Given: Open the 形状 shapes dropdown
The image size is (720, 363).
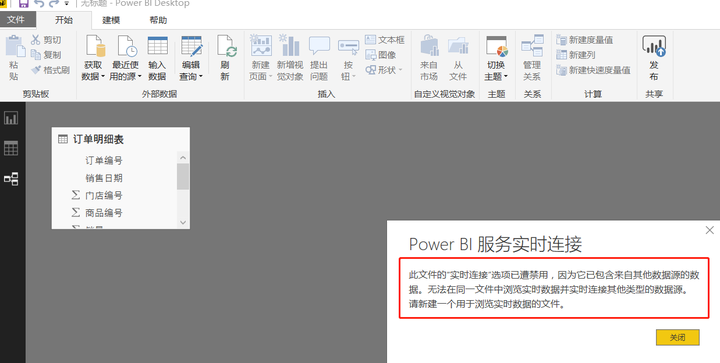Looking at the screenshot, I should 383,70.
